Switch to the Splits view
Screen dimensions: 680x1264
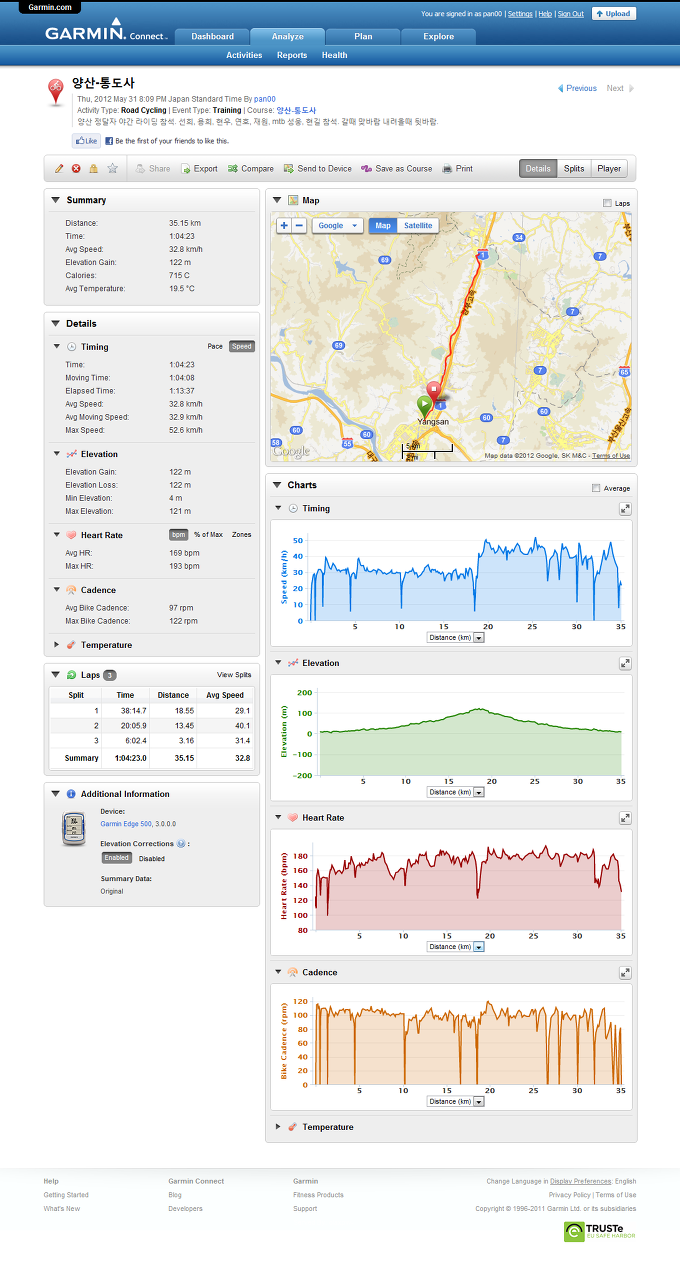pyautogui.click(x=574, y=168)
